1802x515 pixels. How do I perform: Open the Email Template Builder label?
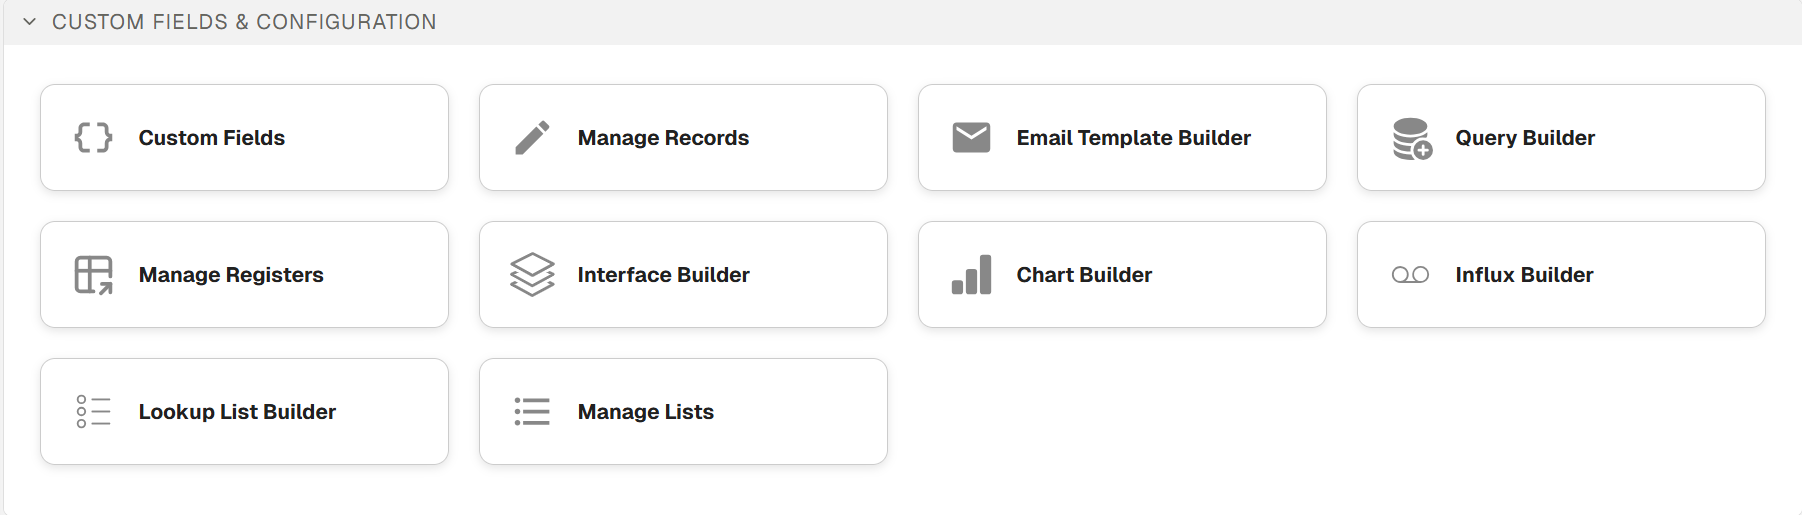[x=1133, y=138]
